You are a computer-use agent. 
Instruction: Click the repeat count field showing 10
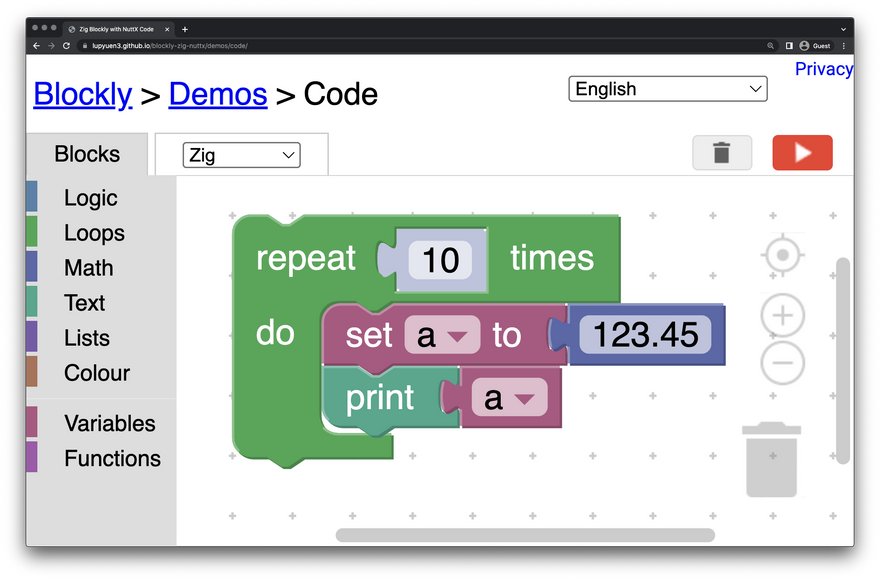coord(440,260)
